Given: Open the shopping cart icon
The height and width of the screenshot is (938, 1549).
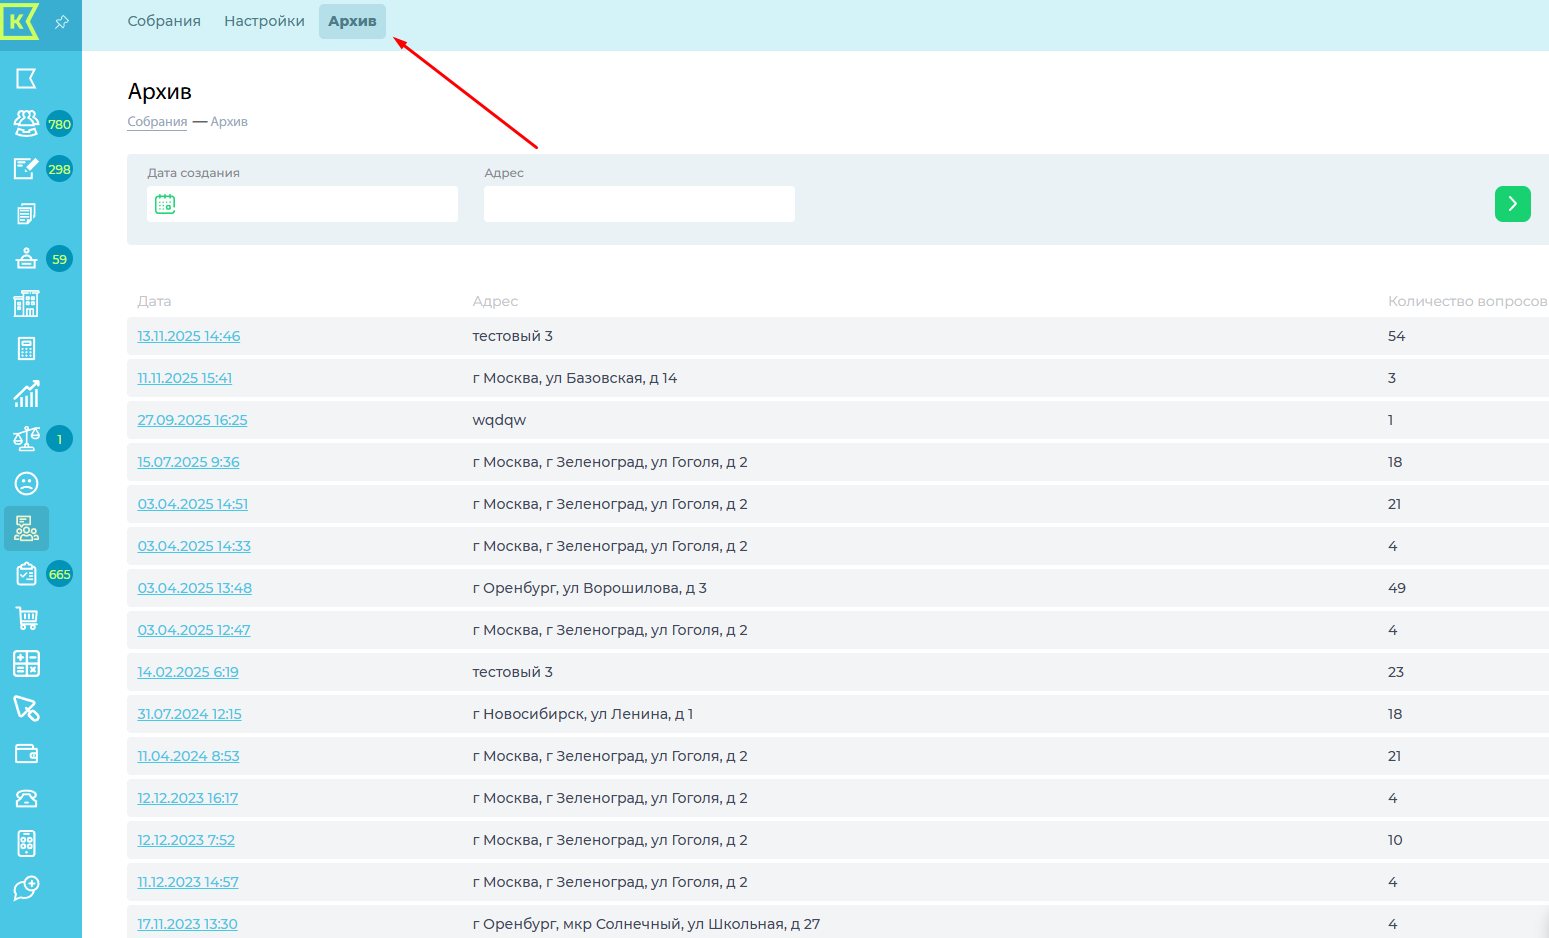Looking at the screenshot, I should [26, 619].
